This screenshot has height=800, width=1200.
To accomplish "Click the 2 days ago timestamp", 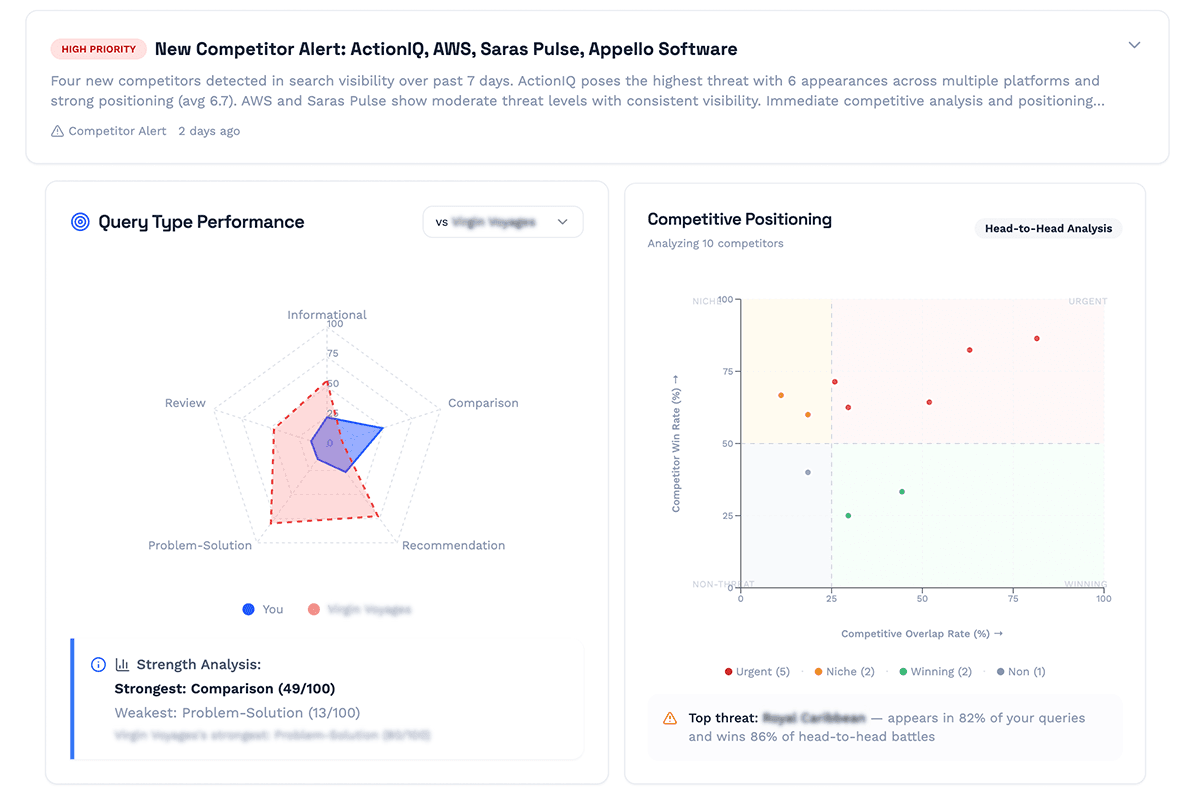I will pyautogui.click(x=209, y=131).
